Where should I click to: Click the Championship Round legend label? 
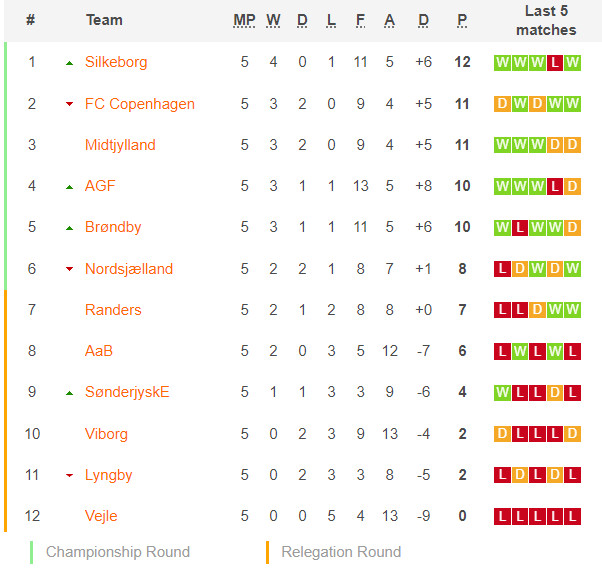tap(118, 552)
